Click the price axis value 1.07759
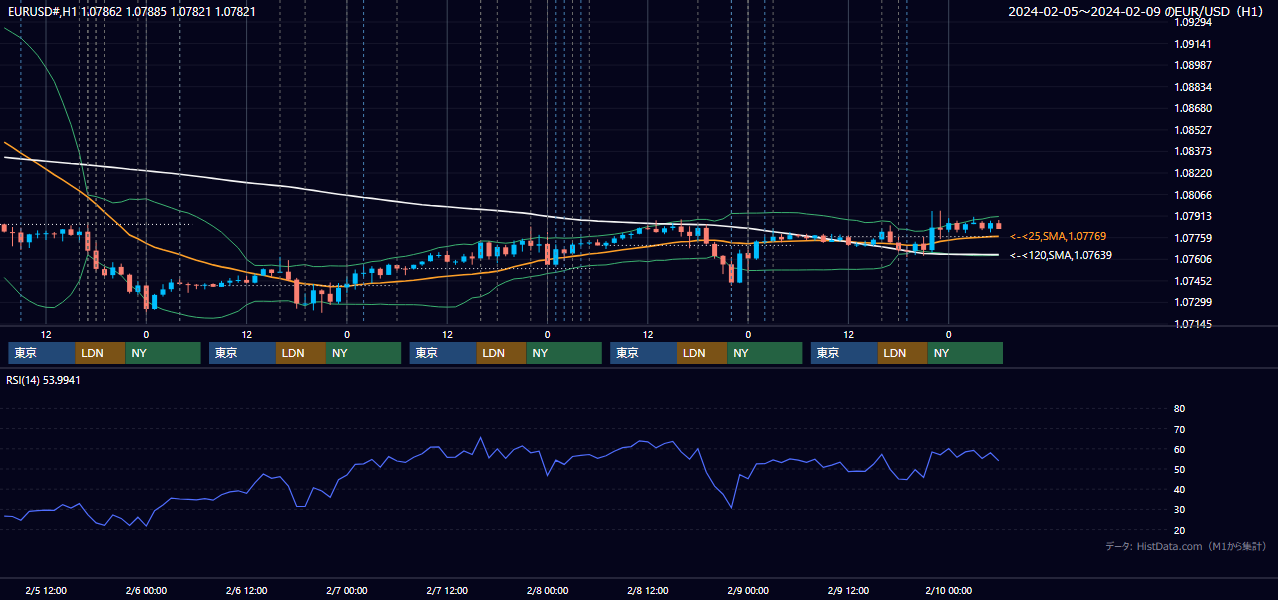The image size is (1278, 600). [x=1193, y=238]
